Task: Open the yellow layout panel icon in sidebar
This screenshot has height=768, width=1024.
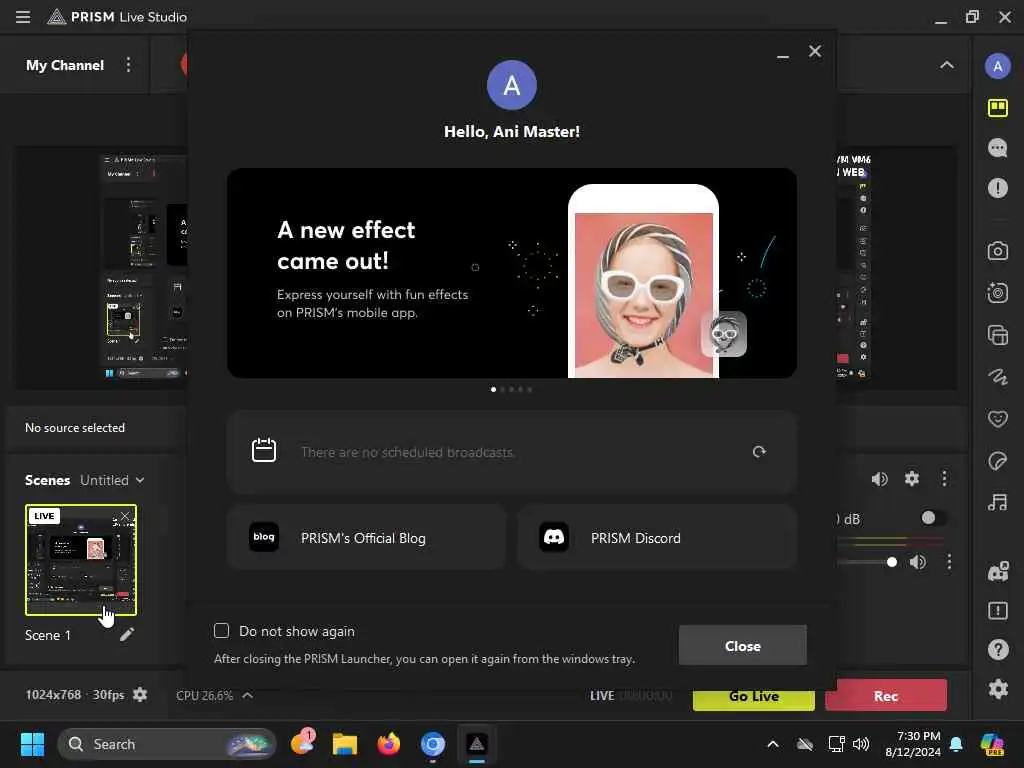Action: click(997, 108)
